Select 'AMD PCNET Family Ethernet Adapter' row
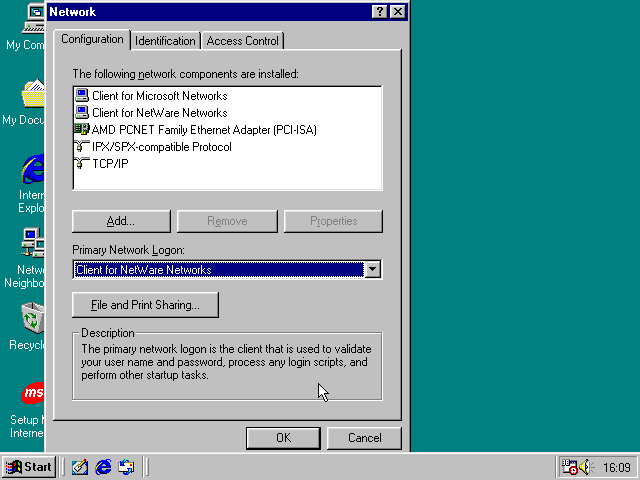This screenshot has width=640, height=480. click(x=204, y=130)
